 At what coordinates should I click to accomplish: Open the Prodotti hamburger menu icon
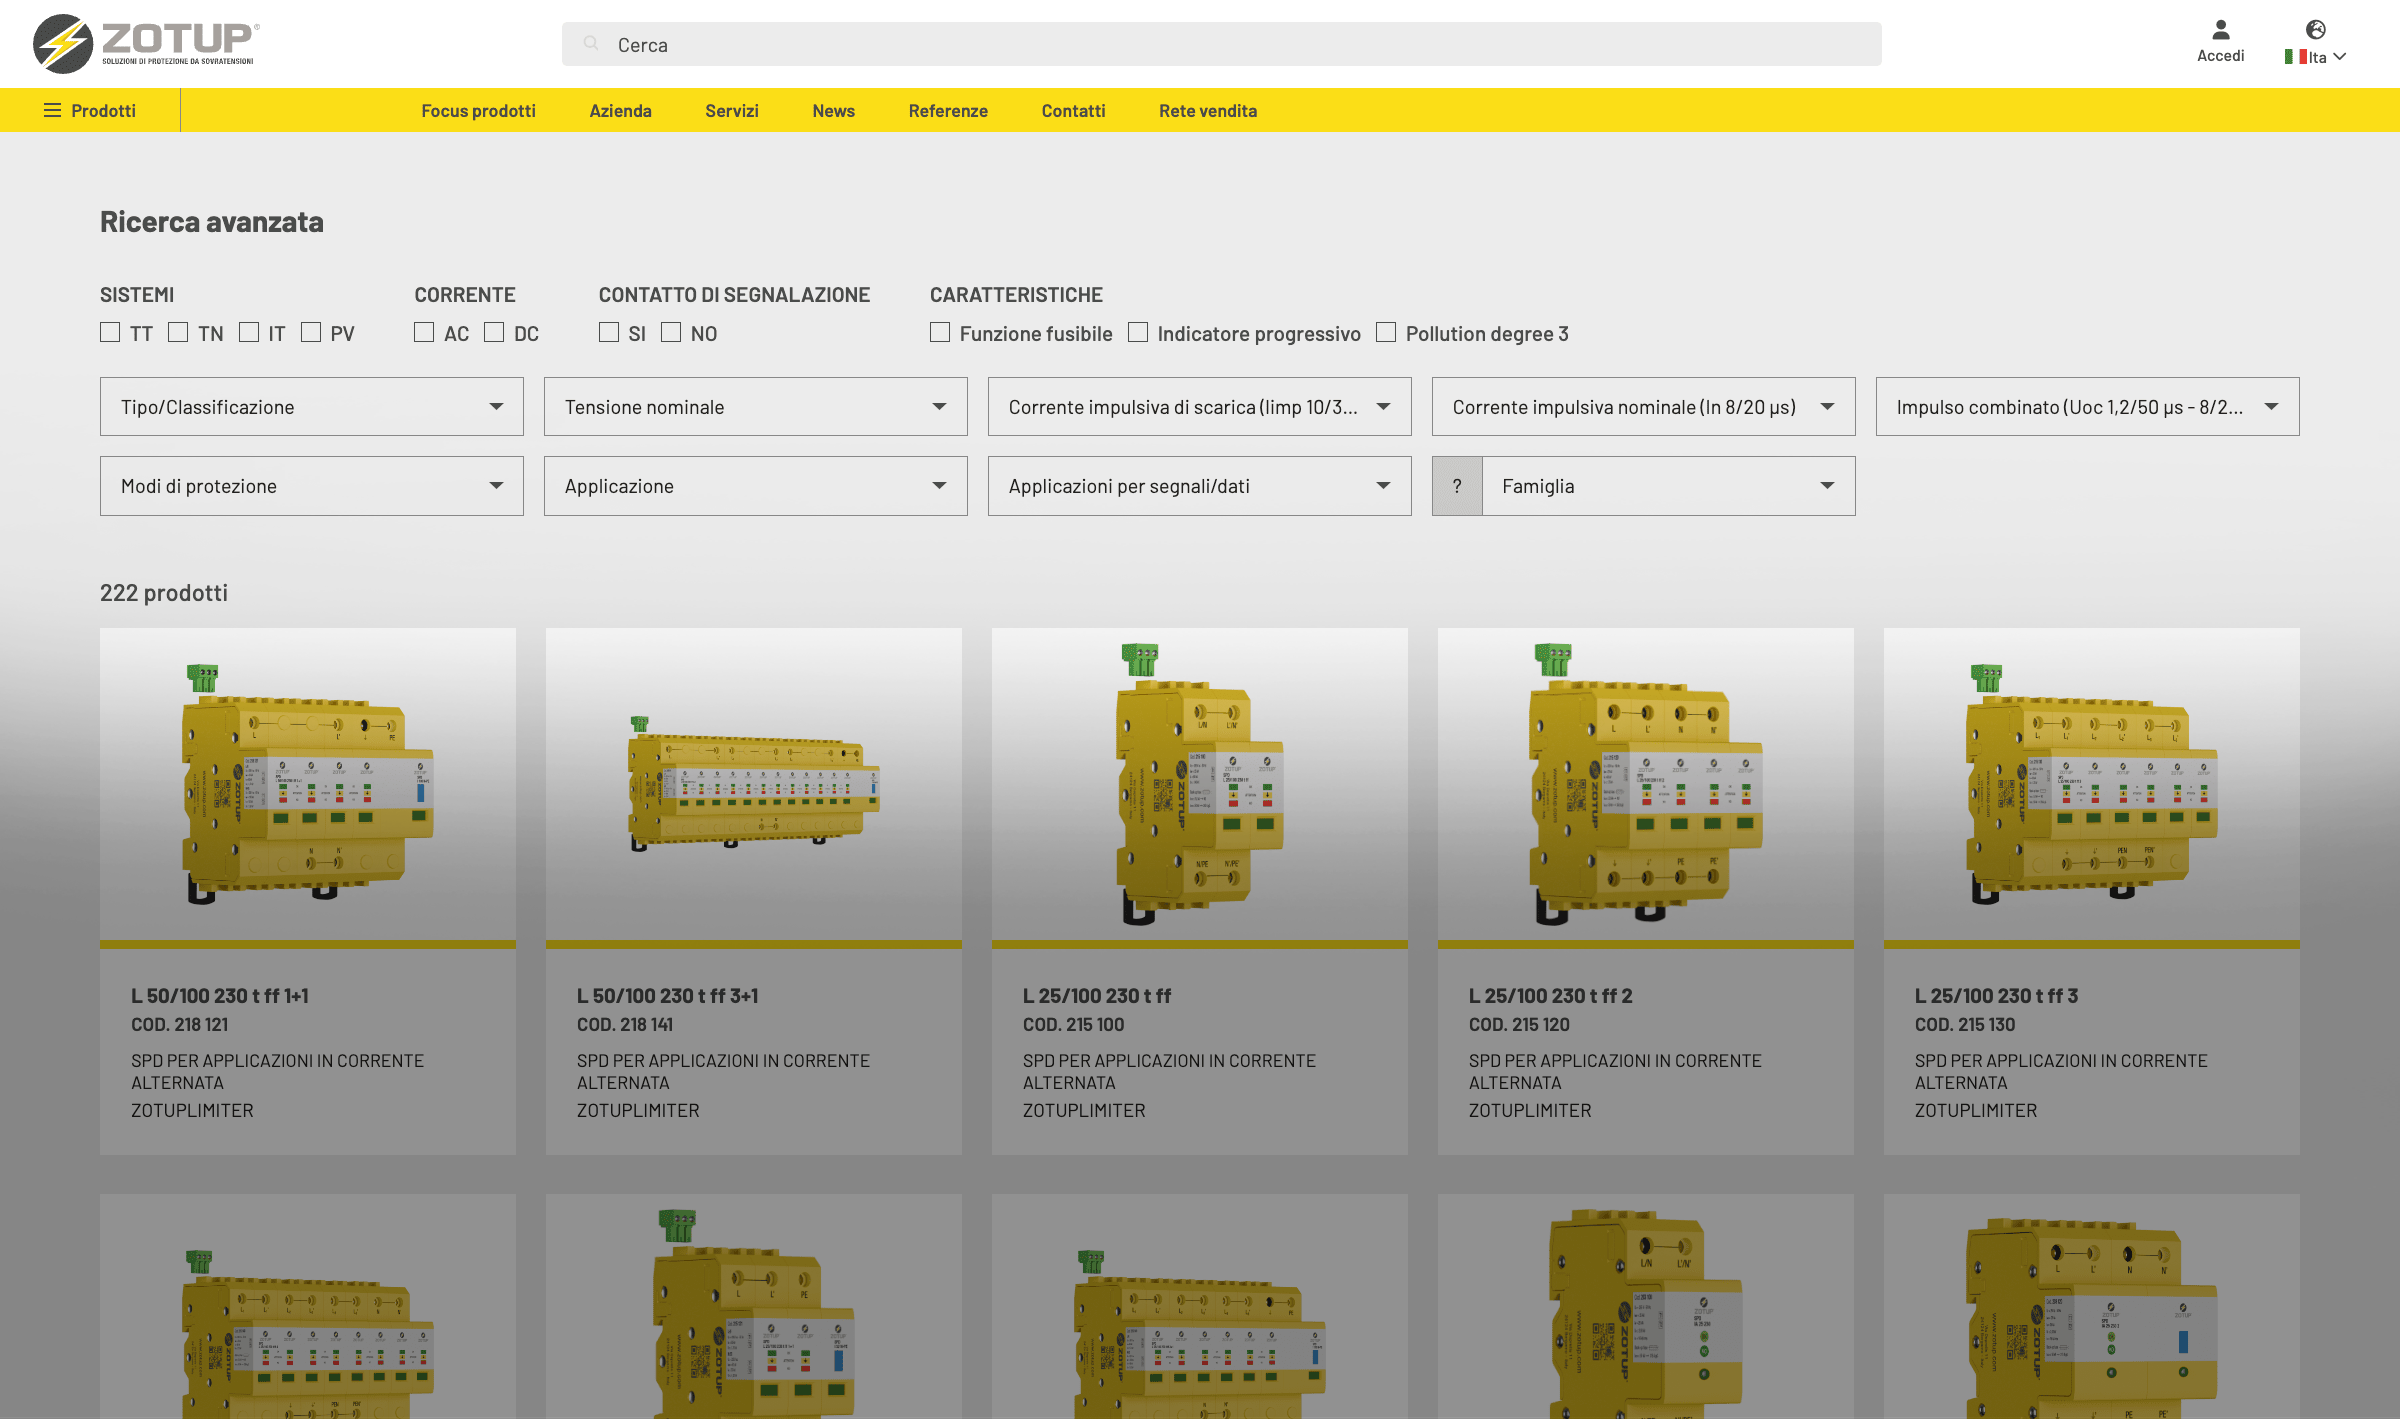pos(52,111)
